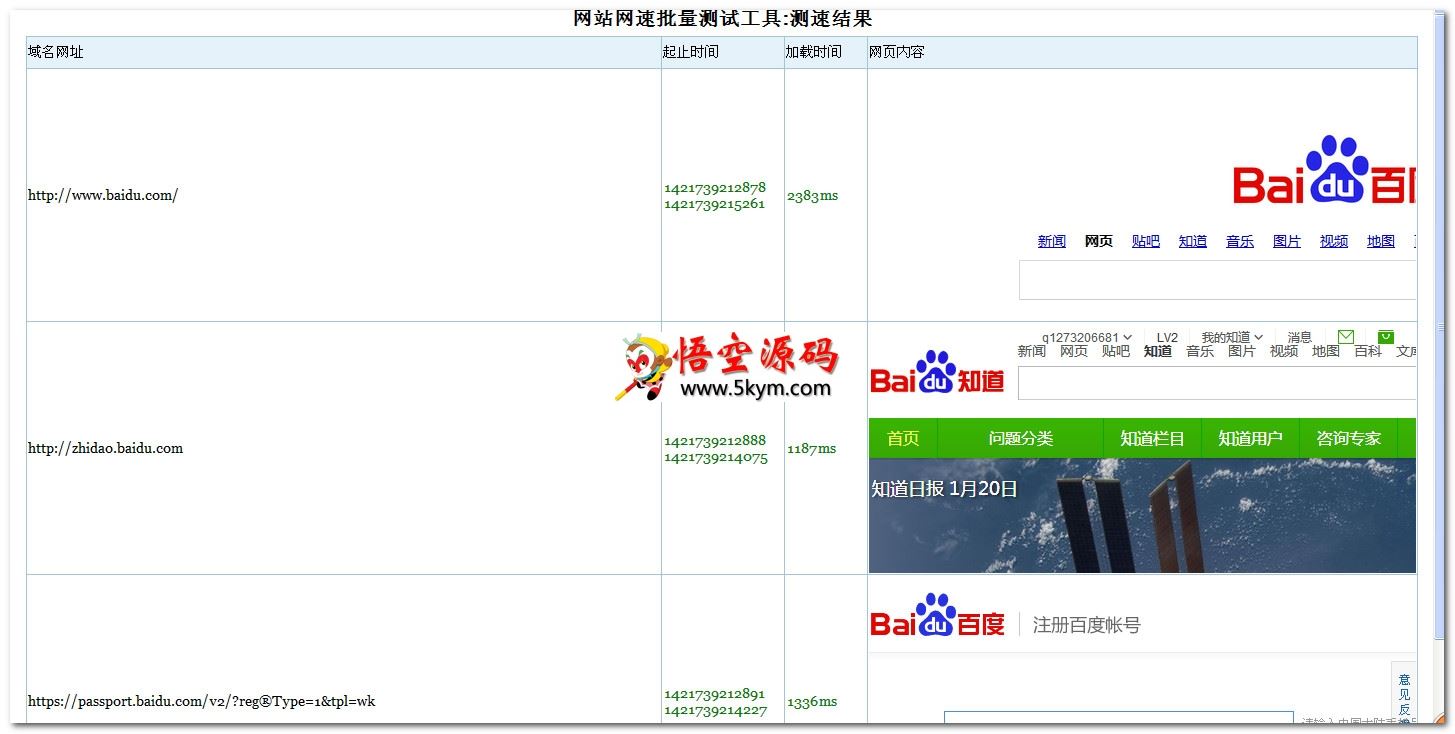The width and height of the screenshot is (1455, 734).
Task: Click the Baidu logo beside 注册百度帐号
Action: point(937,615)
